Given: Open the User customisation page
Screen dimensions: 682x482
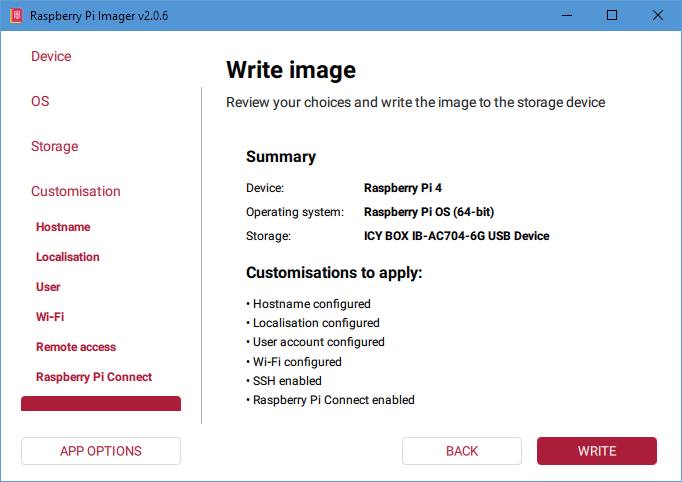Looking at the screenshot, I should tap(48, 287).
